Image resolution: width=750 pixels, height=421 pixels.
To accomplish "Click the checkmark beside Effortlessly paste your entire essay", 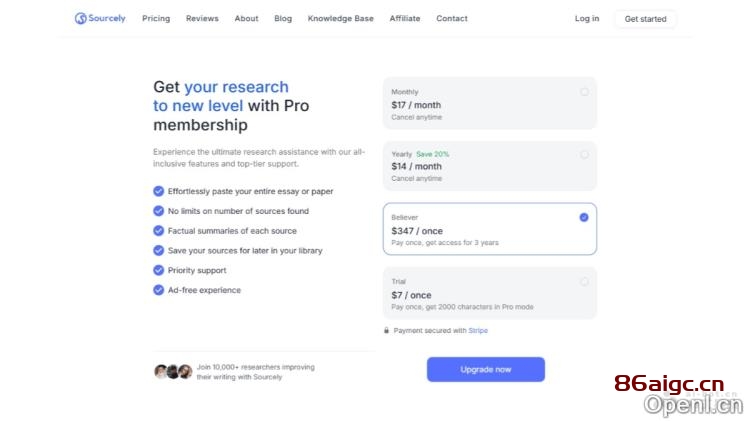I will [158, 191].
